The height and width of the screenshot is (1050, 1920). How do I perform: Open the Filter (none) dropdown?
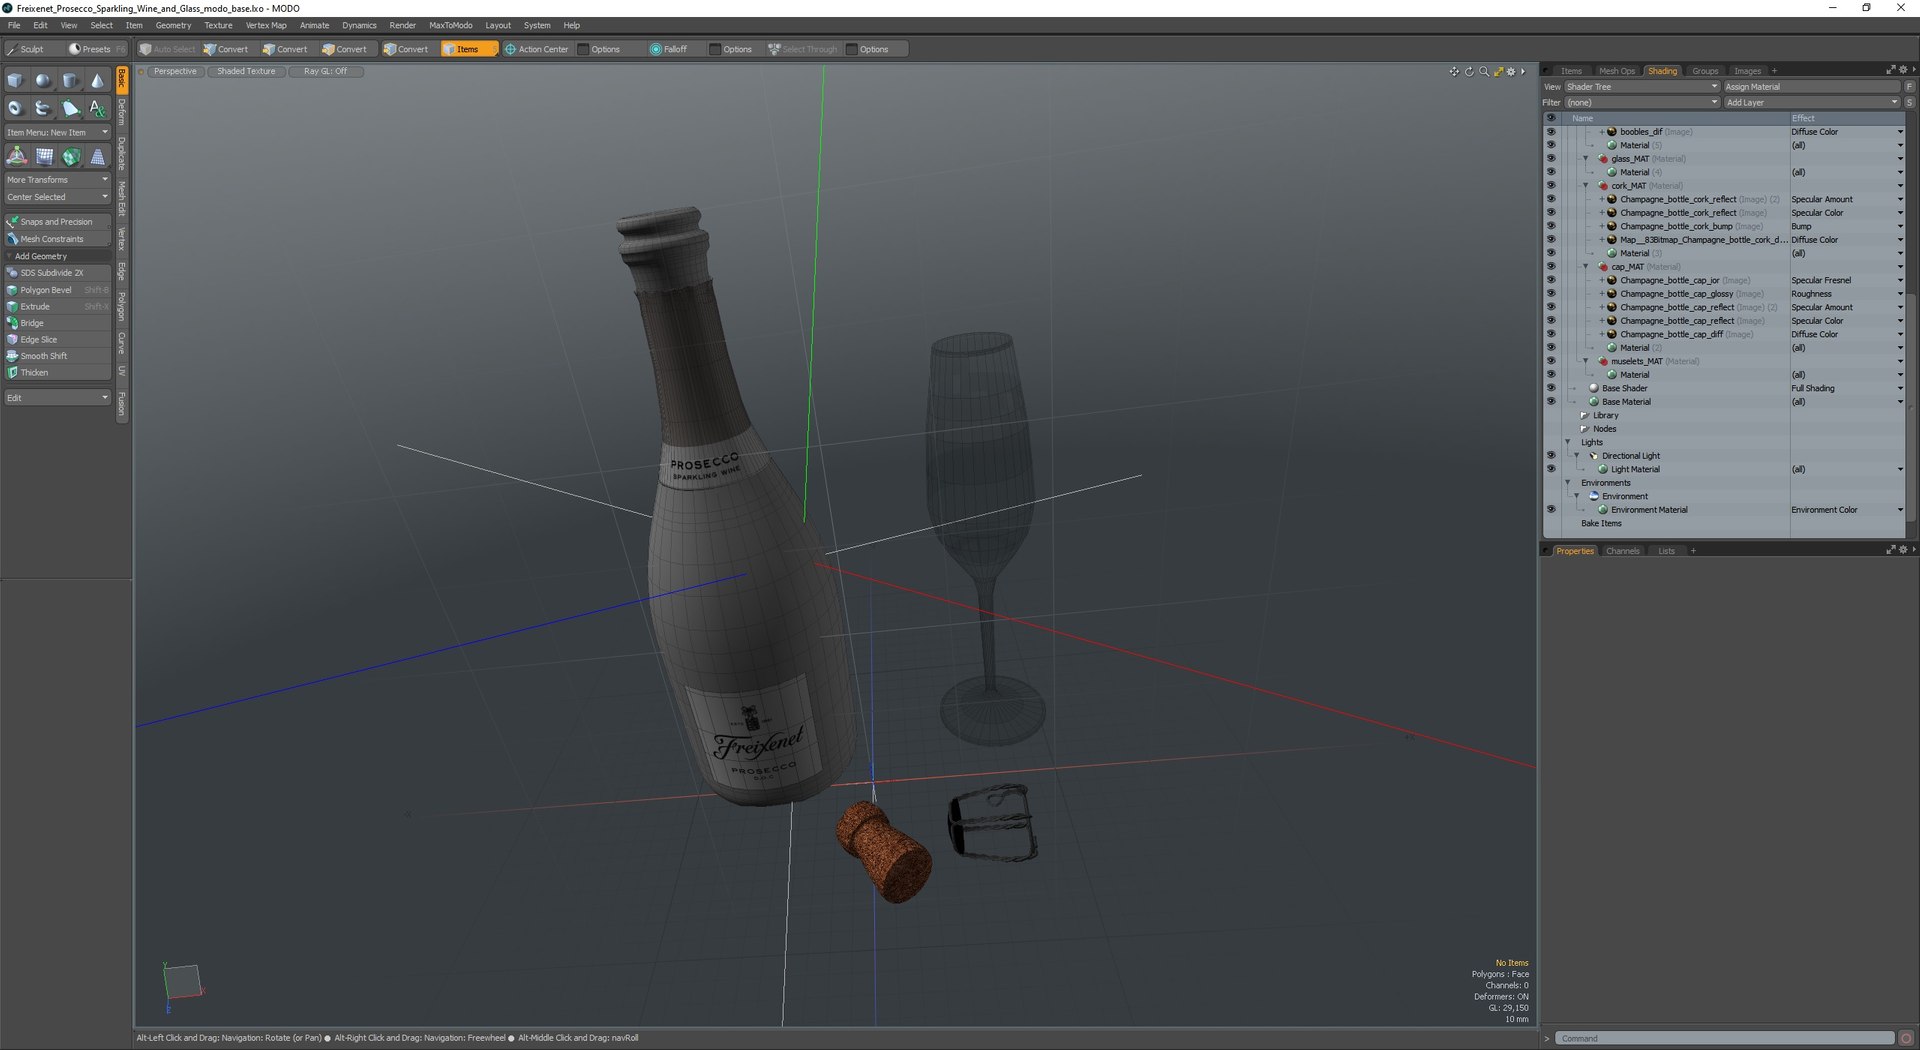click(x=1641, y=102)
